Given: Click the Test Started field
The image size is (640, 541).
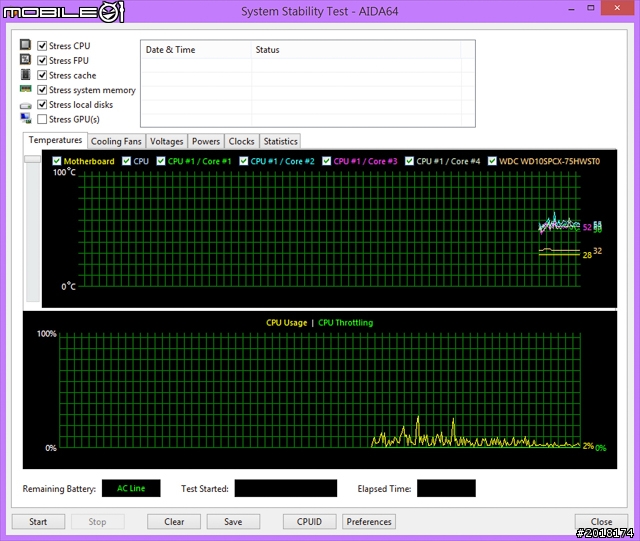Looking at the screenshot, I should (x=286, y=488).
